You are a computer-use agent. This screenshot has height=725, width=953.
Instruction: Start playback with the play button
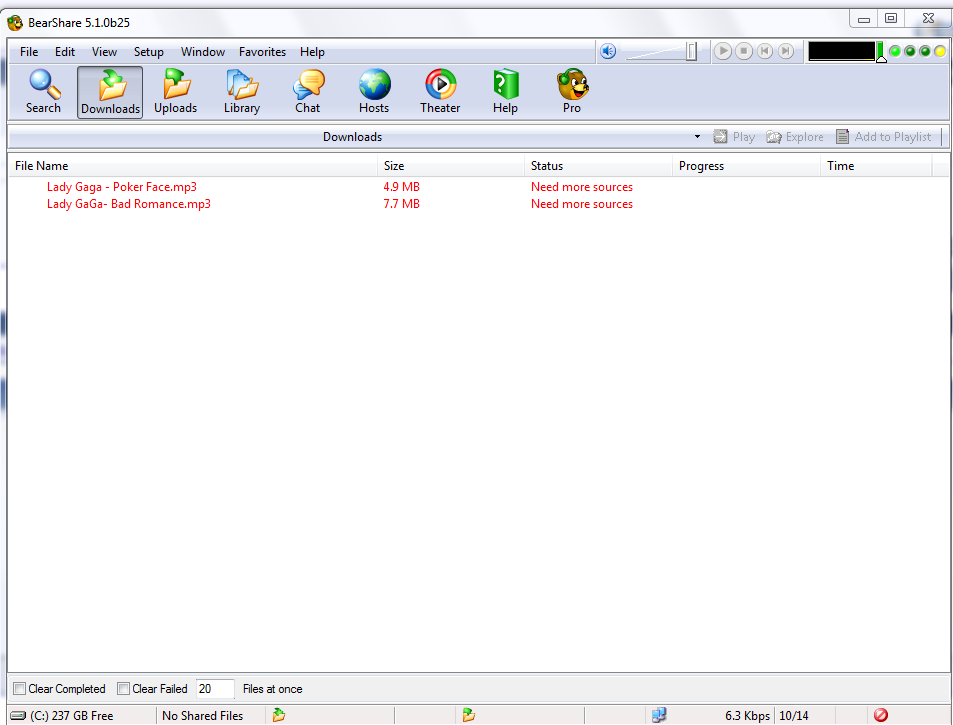pos(723,52)
